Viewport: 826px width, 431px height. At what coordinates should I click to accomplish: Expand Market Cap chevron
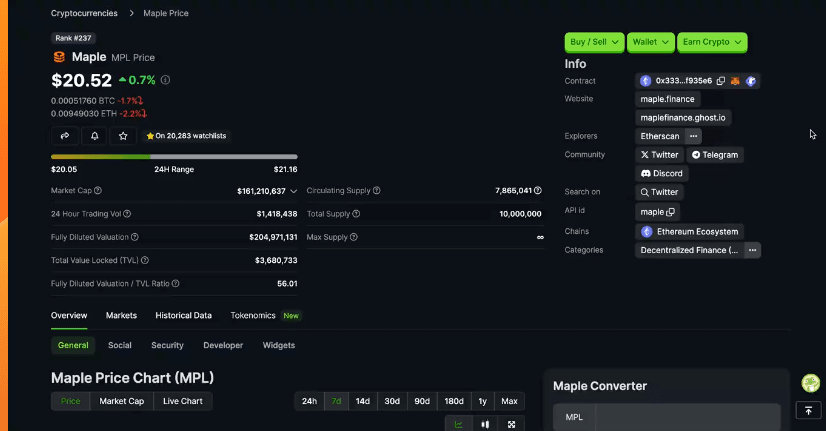293,191
